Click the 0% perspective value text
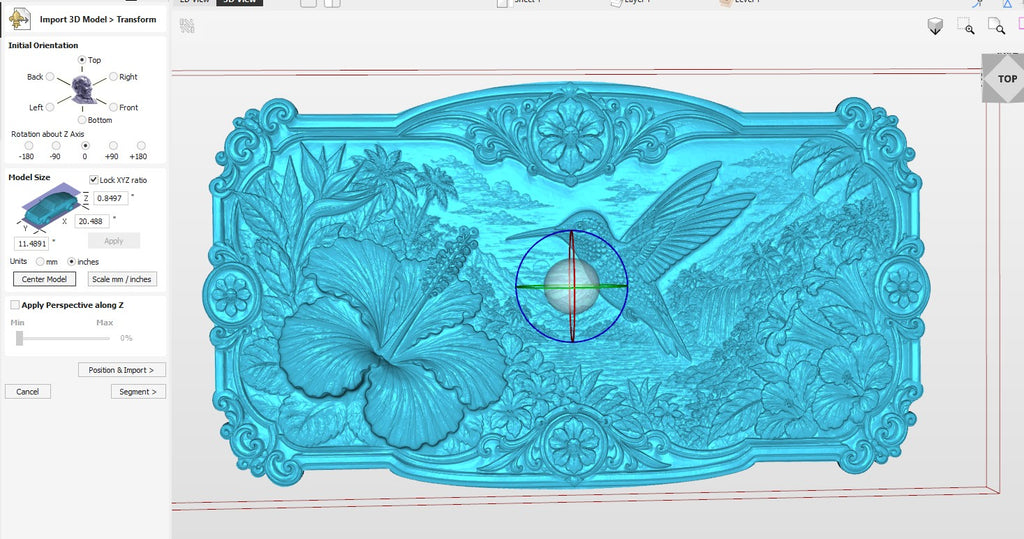Image resolution: width=1024 pixels, height=539 pixels. click(126, 338)
